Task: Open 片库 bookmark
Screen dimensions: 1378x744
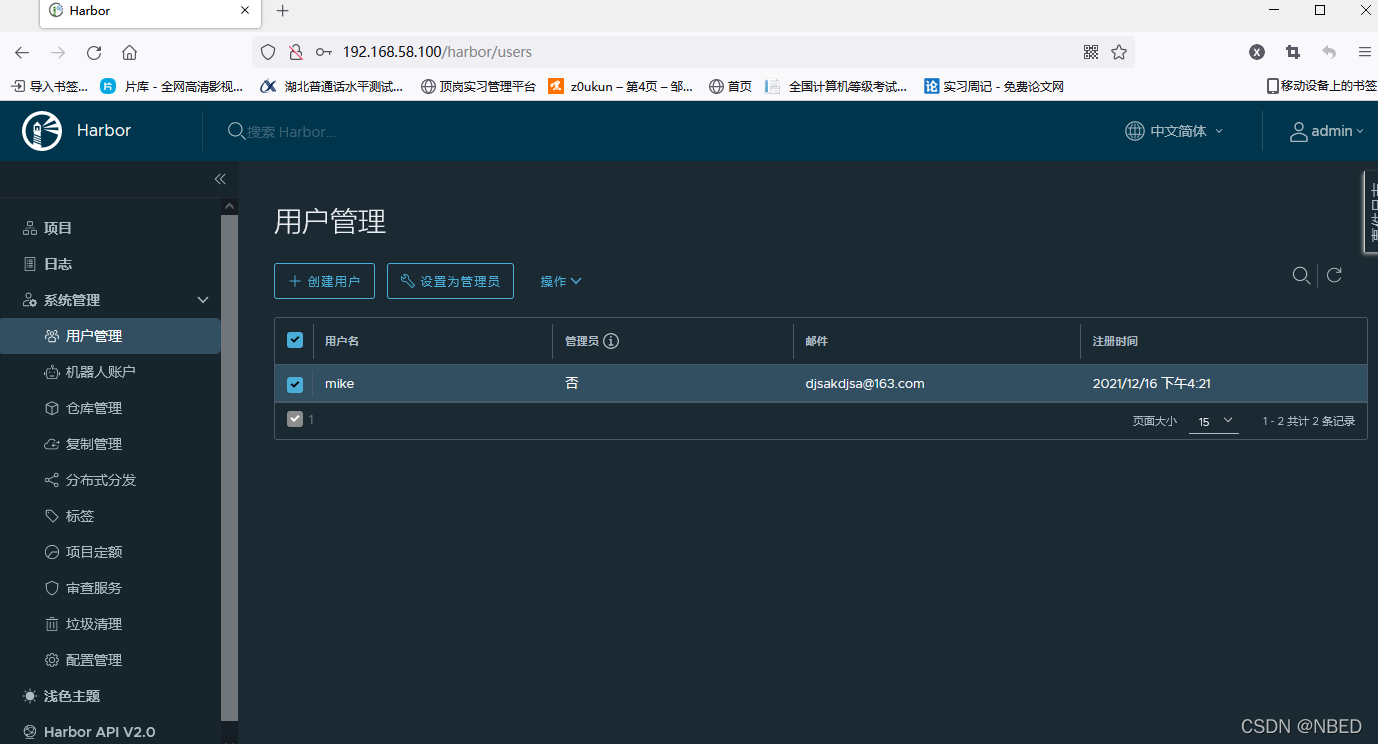Action: pos(172,86)
